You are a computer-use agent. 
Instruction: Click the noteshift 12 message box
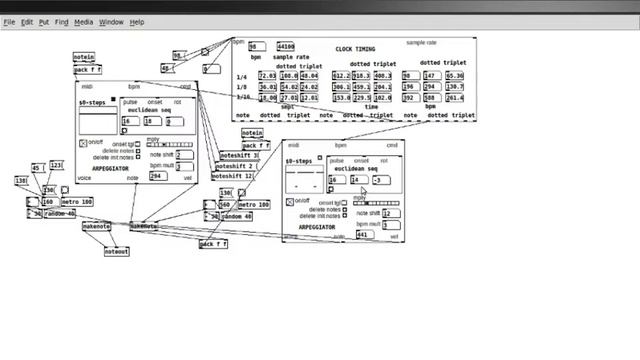[232, 176]
